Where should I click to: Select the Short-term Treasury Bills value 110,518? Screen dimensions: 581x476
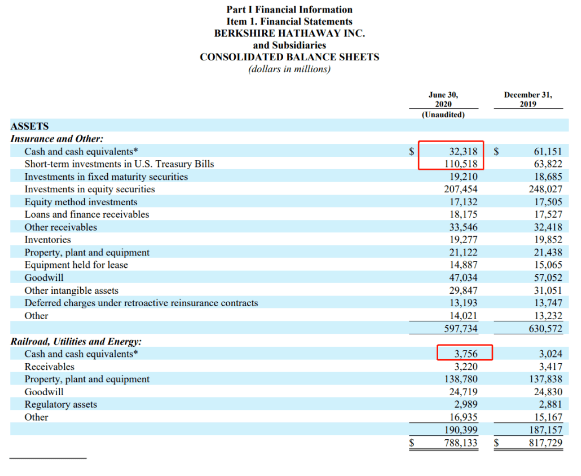pos(461,164)
